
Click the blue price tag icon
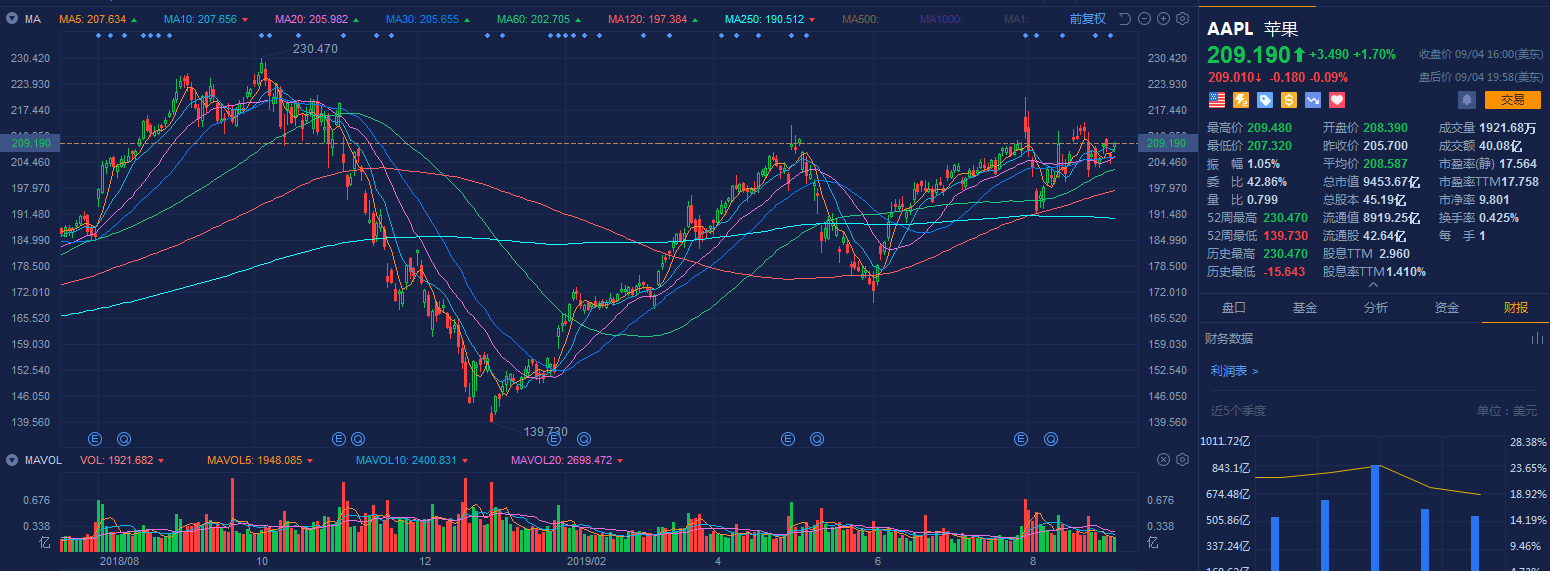pyautogui.click(x=1265, y=99)
